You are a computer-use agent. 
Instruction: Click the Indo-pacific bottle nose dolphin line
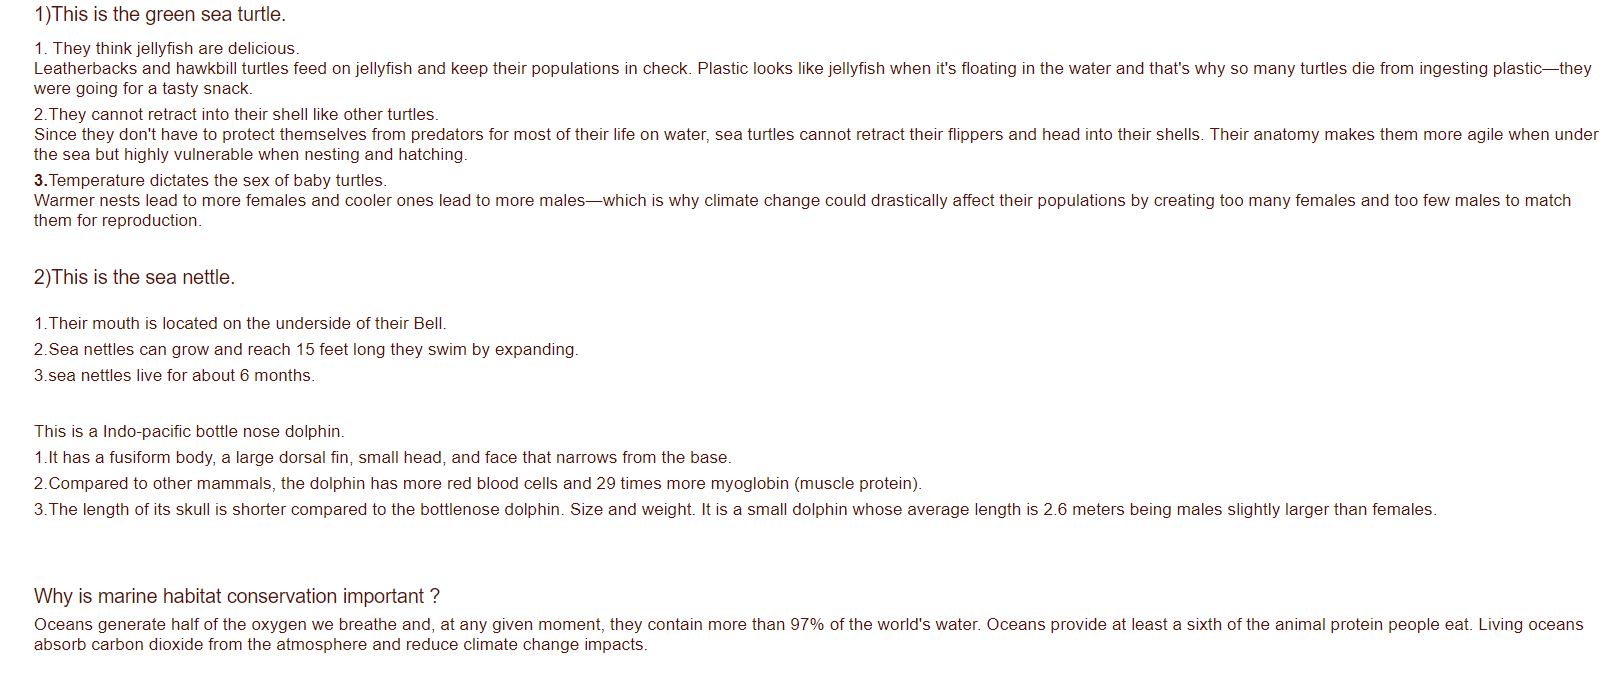pyautogui.click(x=189, y=432)
